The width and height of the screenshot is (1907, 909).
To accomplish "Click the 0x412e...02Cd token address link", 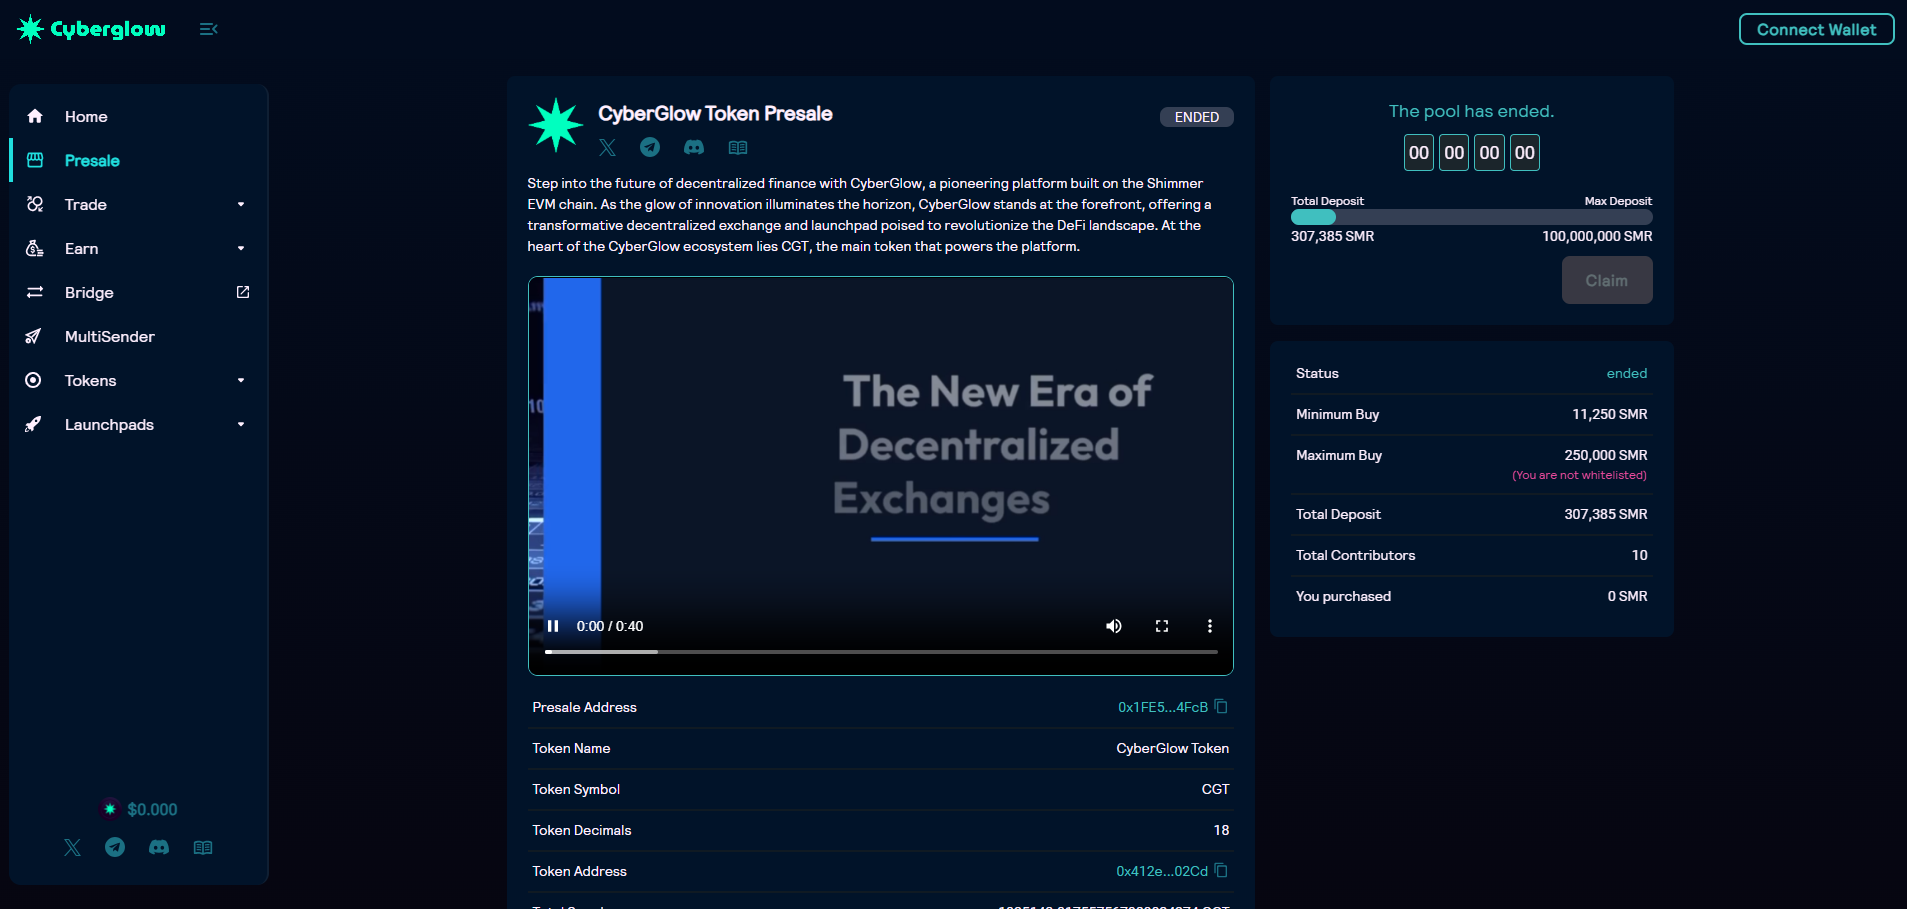I will [x=1162, y=871].
